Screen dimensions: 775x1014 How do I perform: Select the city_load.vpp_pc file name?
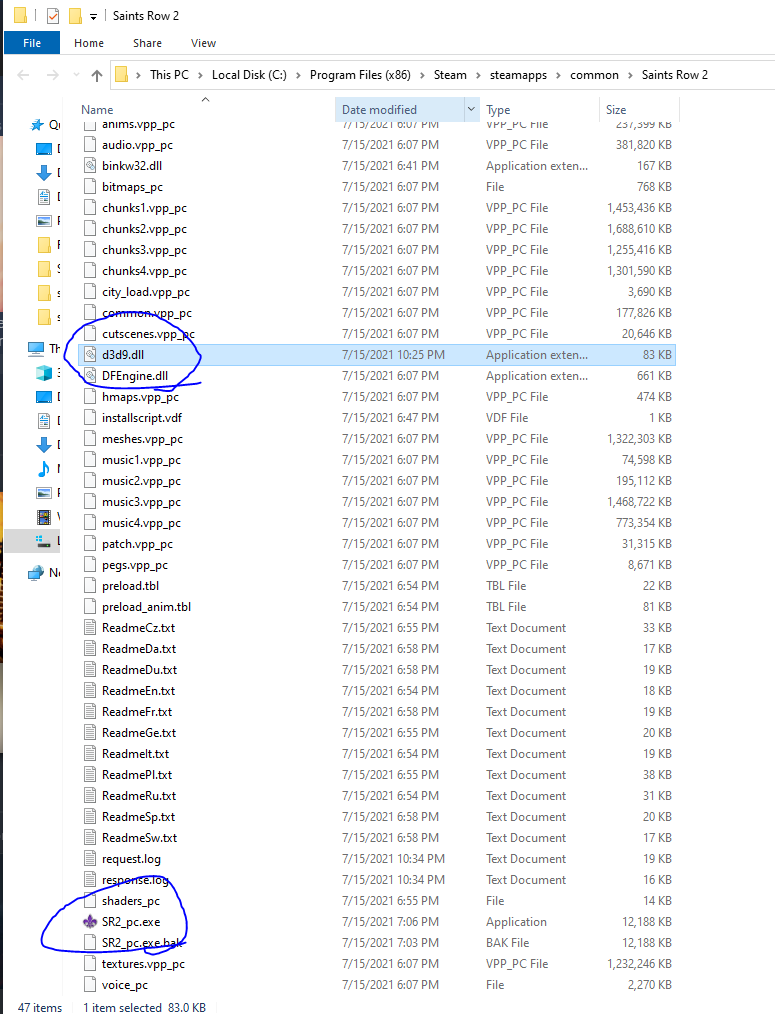click(x=146, y=292)
